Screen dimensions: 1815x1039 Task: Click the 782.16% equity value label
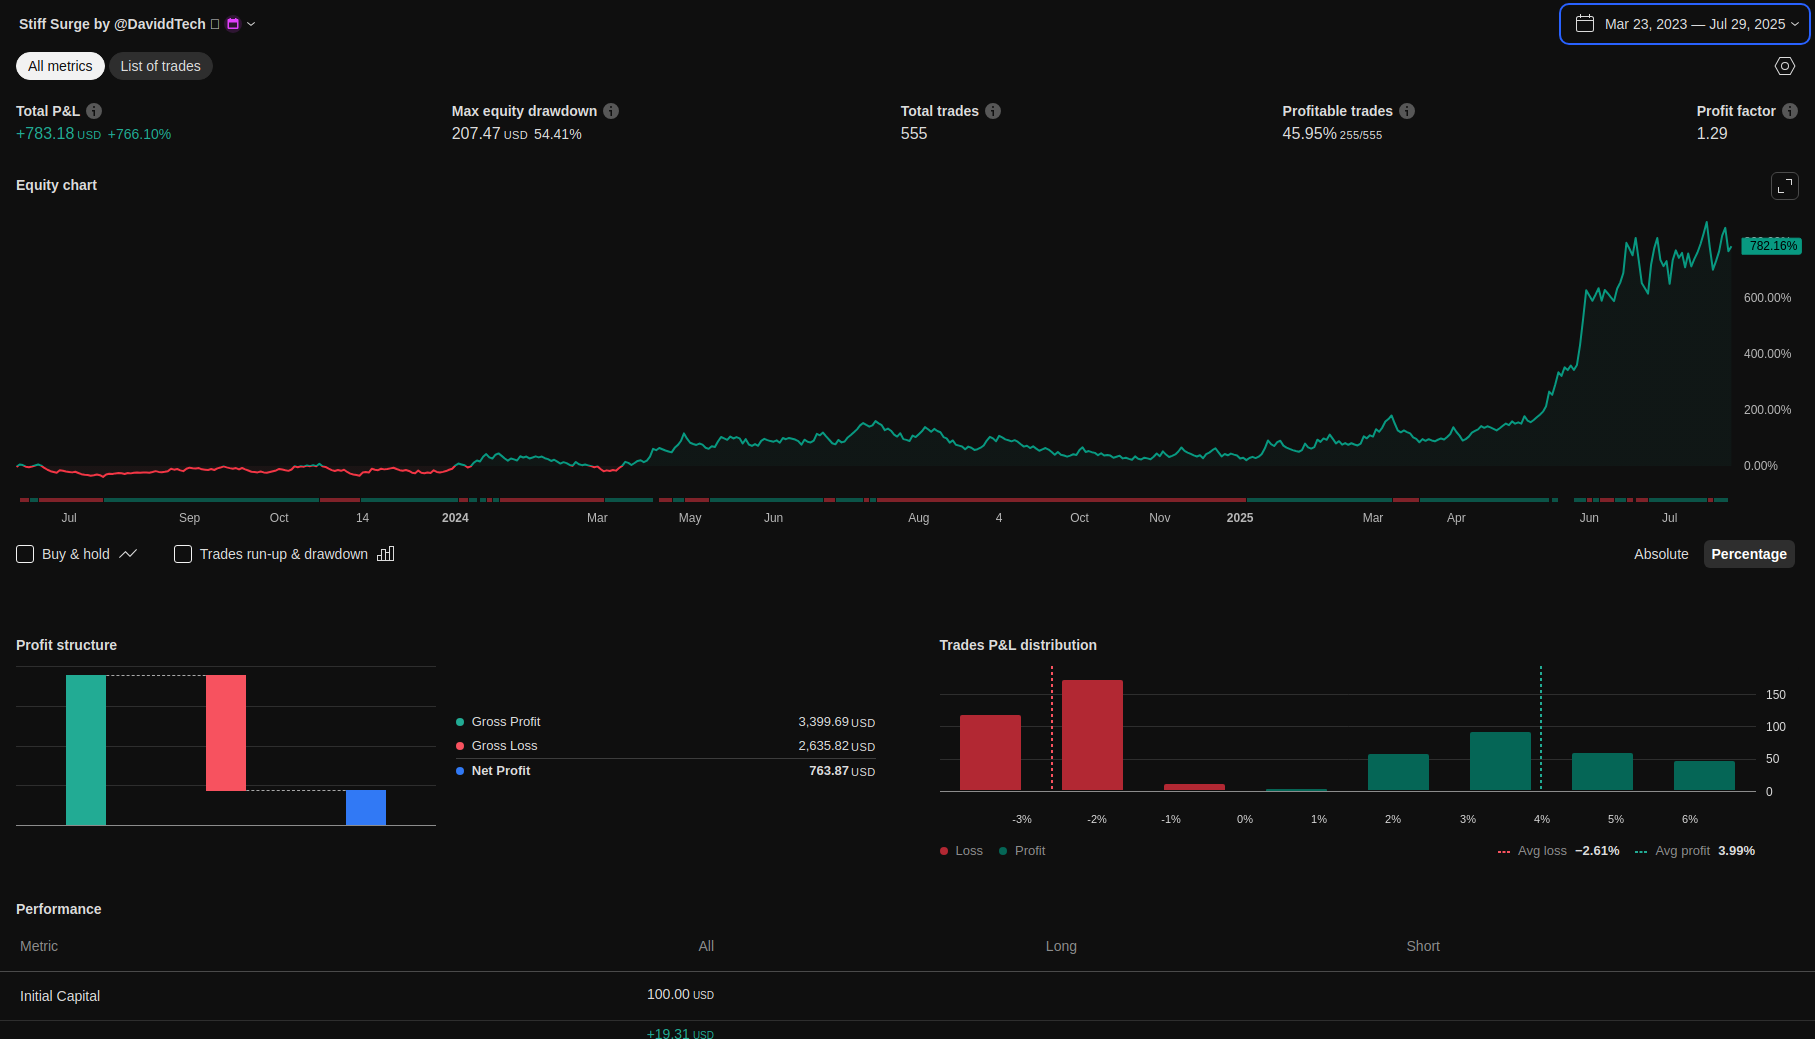pos(1772,246)
